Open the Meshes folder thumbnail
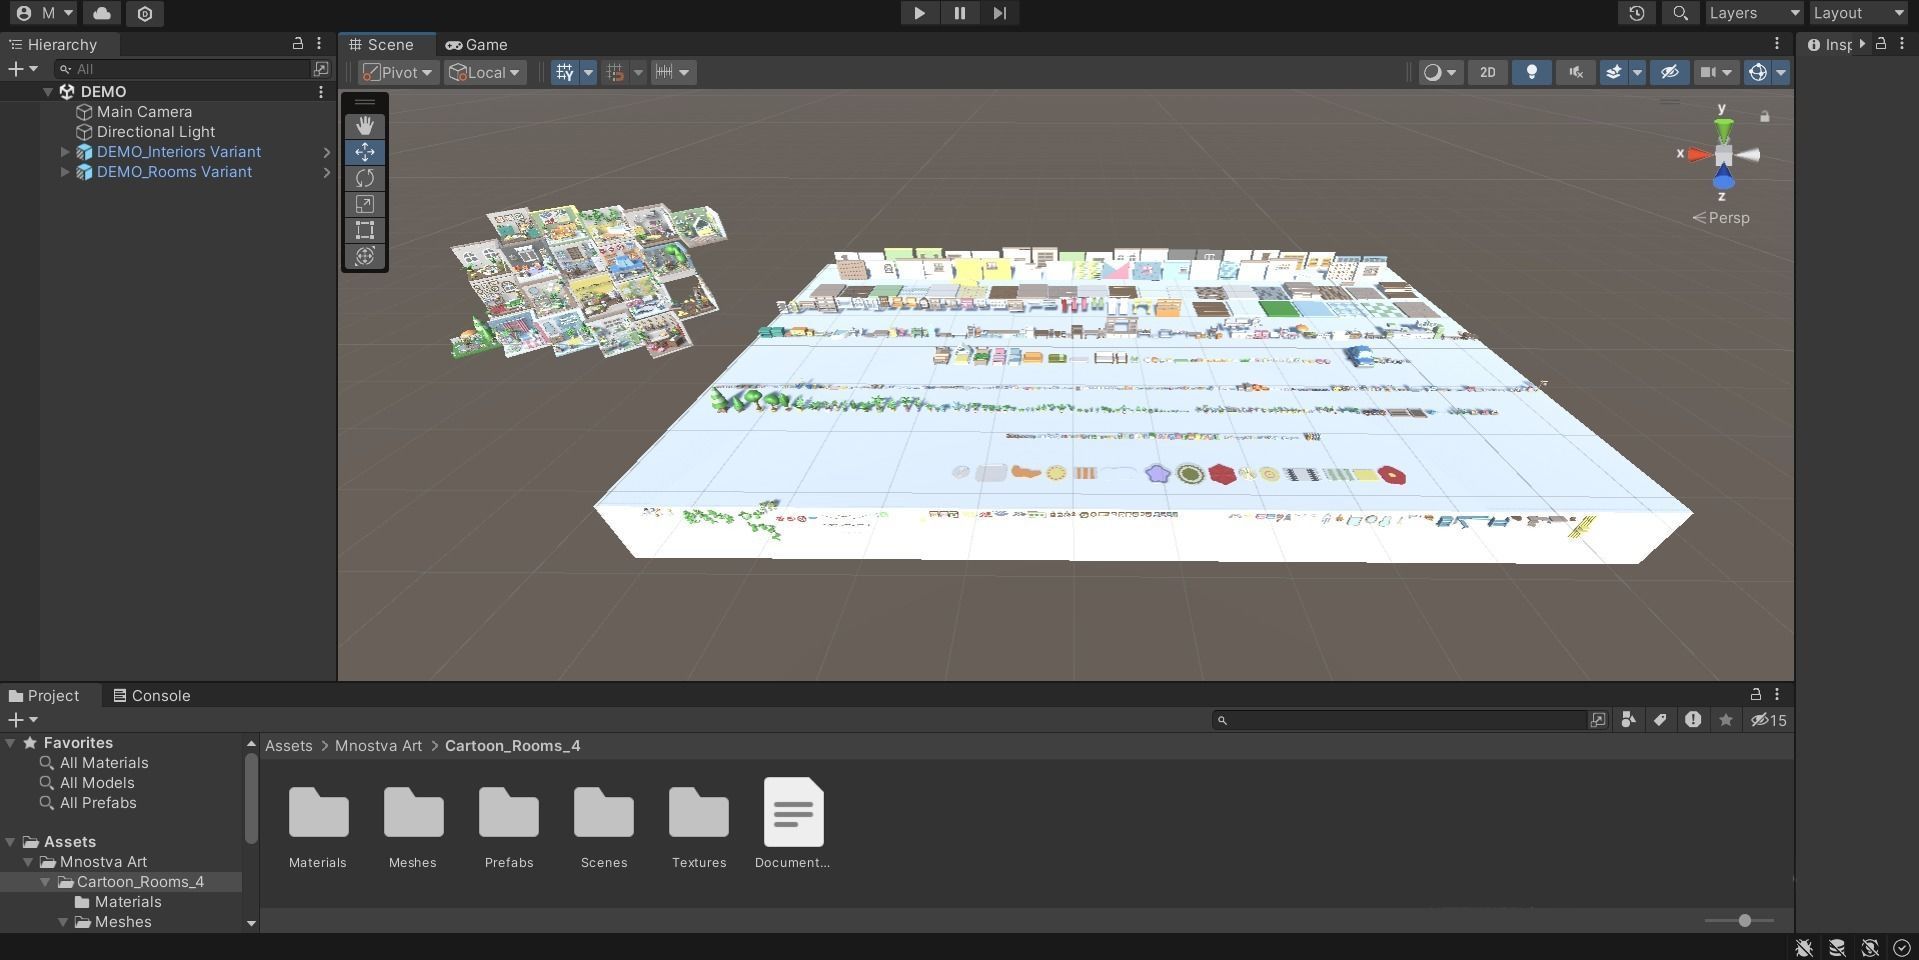The image size is (1919, 960). pyautogui.click(x=413, y=812)
